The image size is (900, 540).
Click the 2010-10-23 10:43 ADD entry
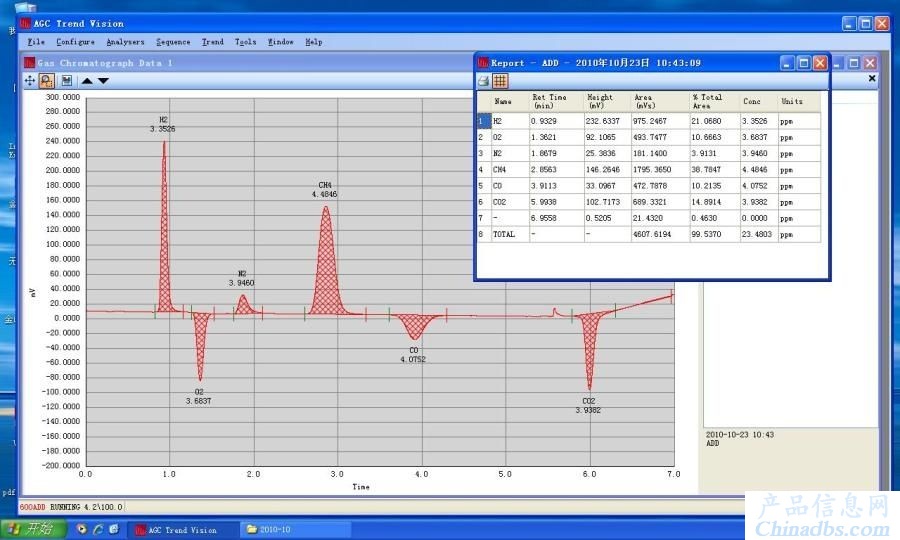(740, 439)
